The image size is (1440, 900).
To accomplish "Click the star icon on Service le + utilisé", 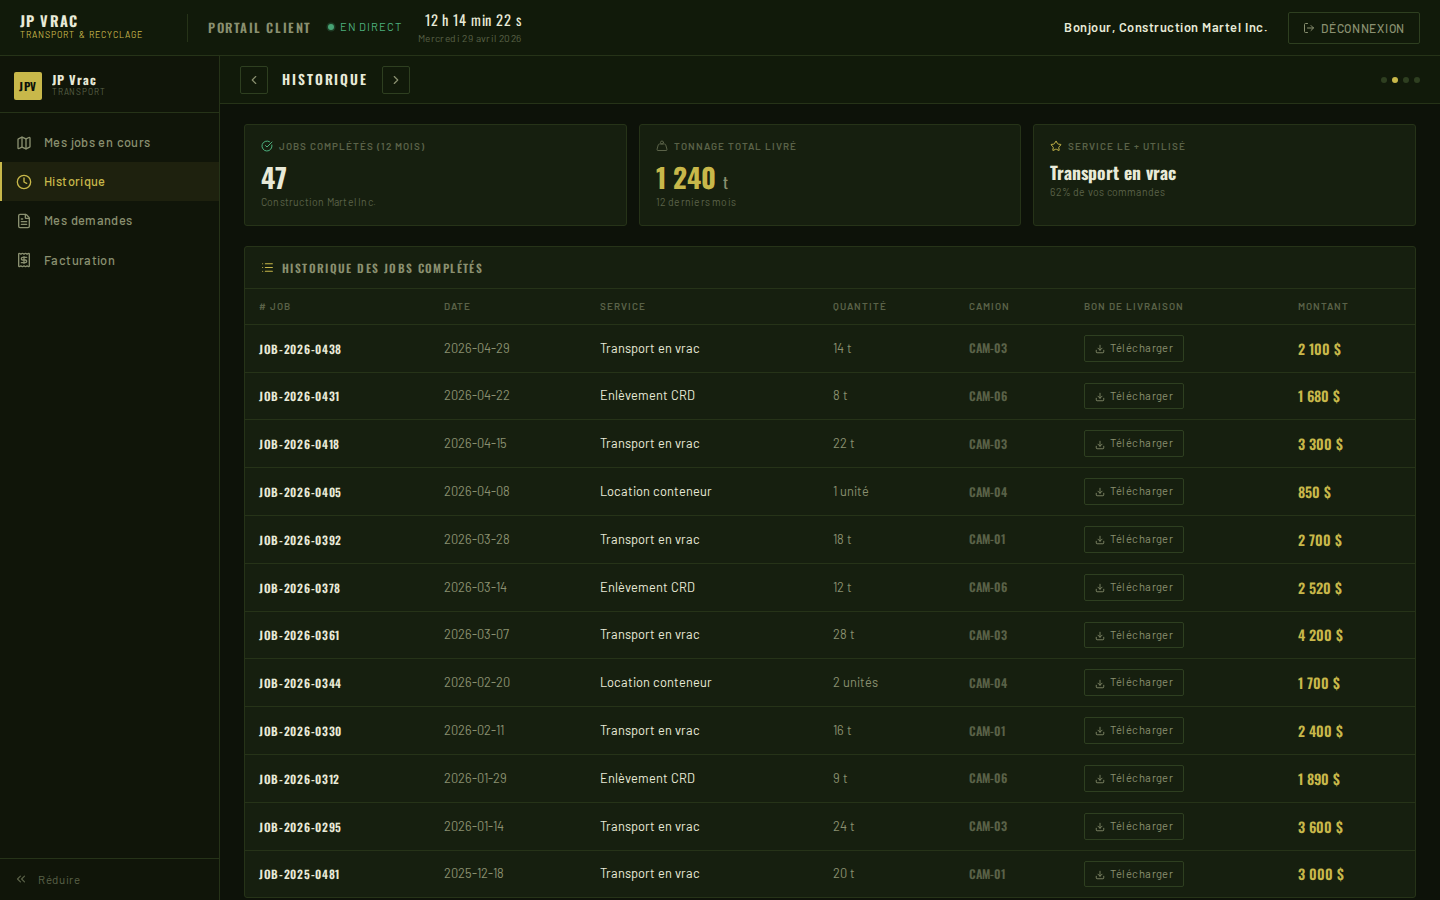I will 1056,146.
